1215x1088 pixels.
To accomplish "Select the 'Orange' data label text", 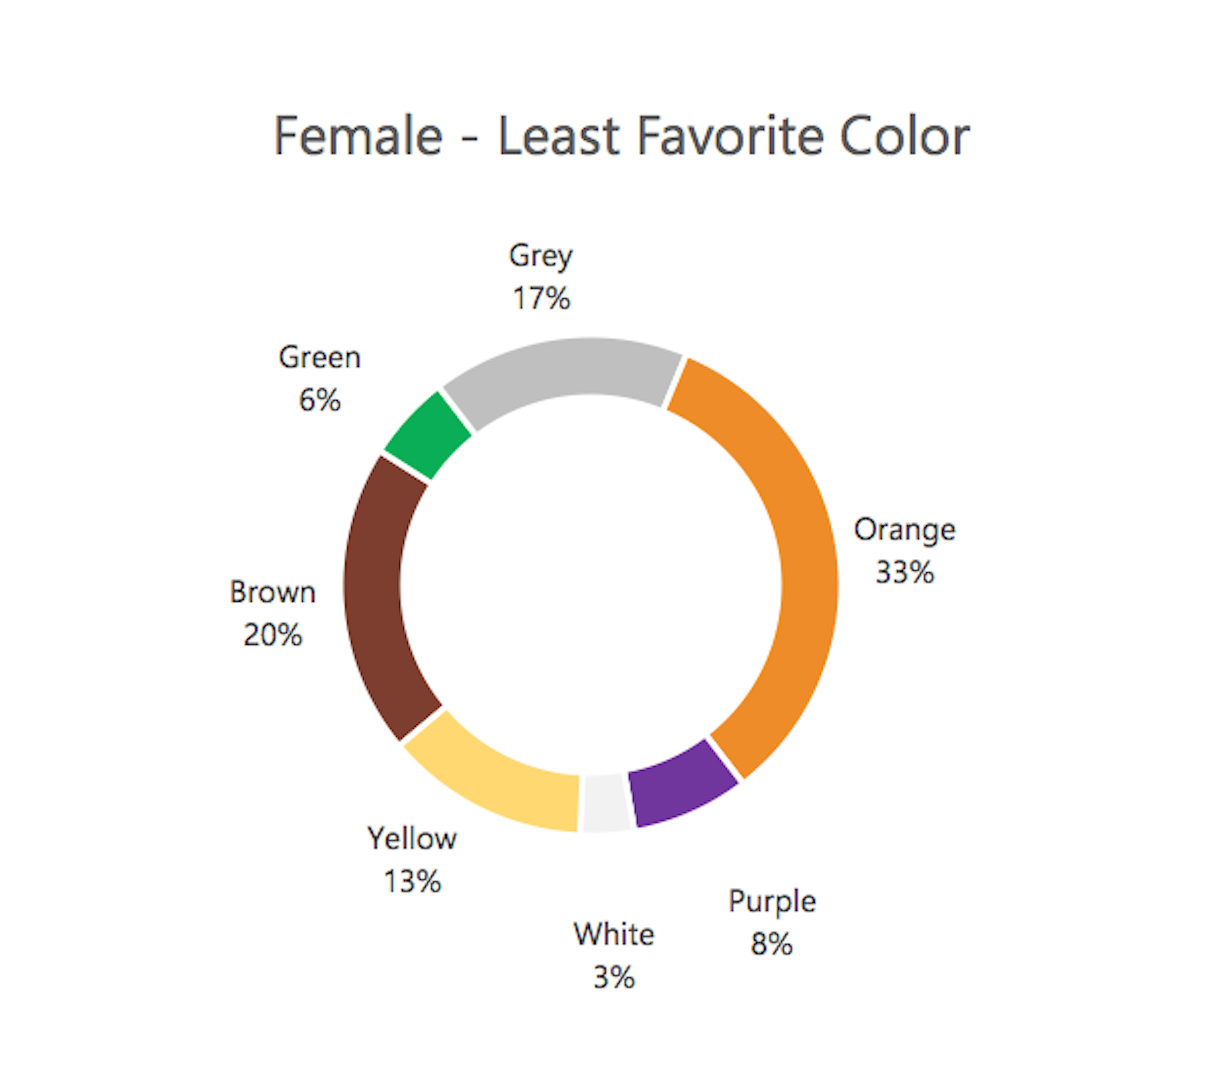I will click(904, 529).
